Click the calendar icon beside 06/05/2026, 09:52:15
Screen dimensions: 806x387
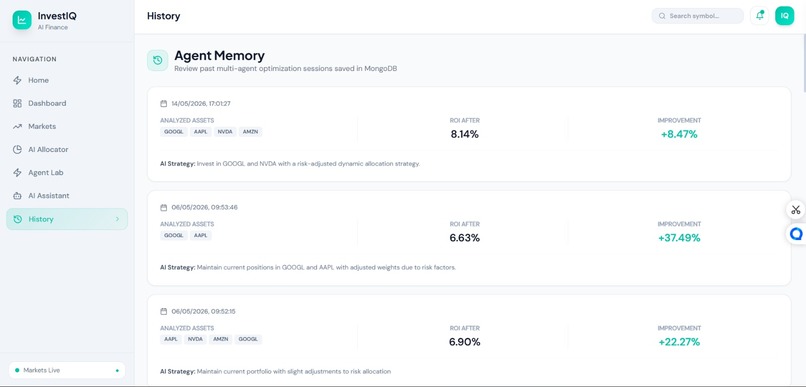163,311
